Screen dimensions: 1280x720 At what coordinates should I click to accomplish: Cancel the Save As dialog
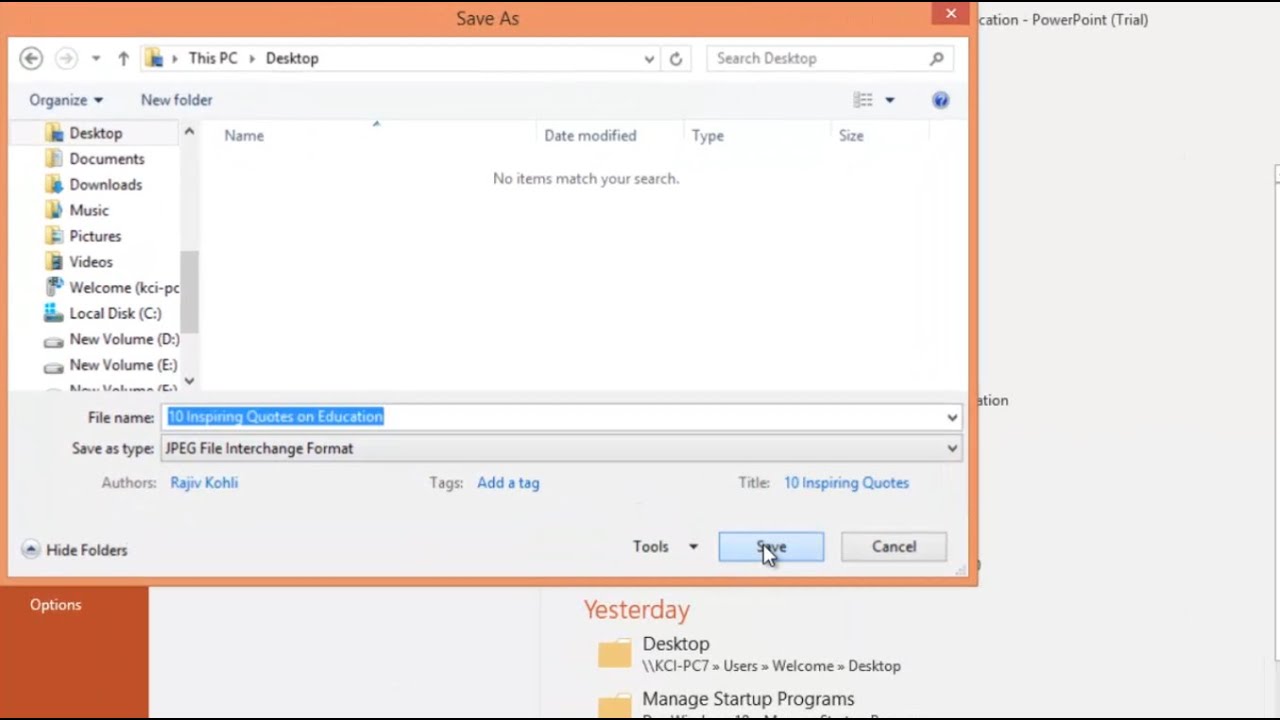coord(894,547)
